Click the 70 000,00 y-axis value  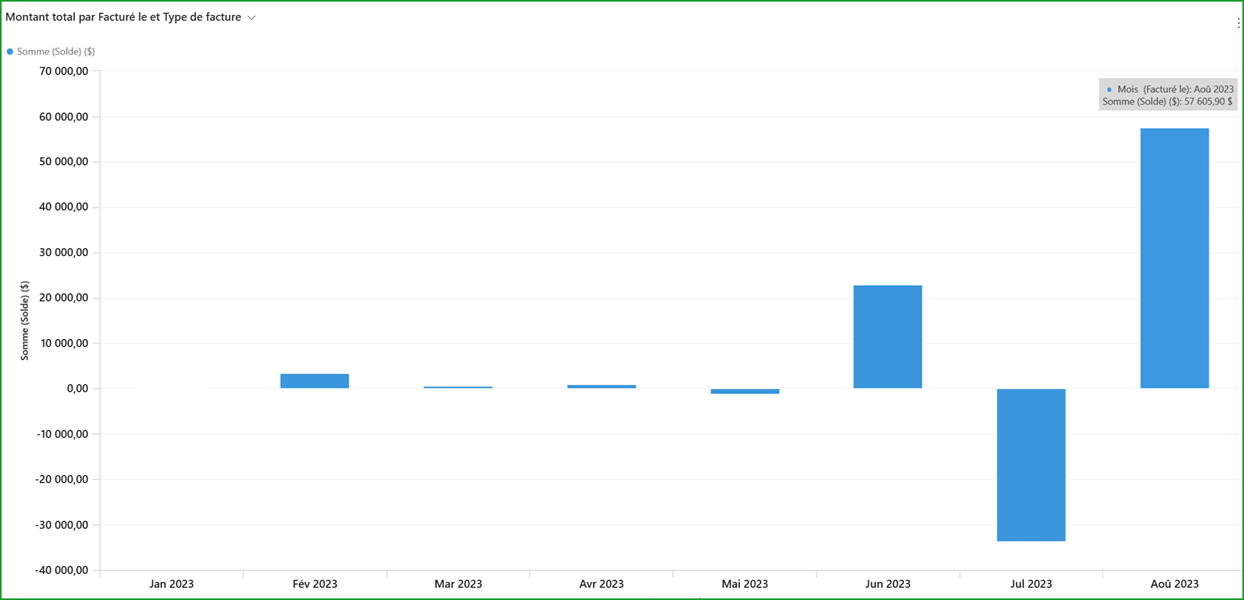point(62,71)
